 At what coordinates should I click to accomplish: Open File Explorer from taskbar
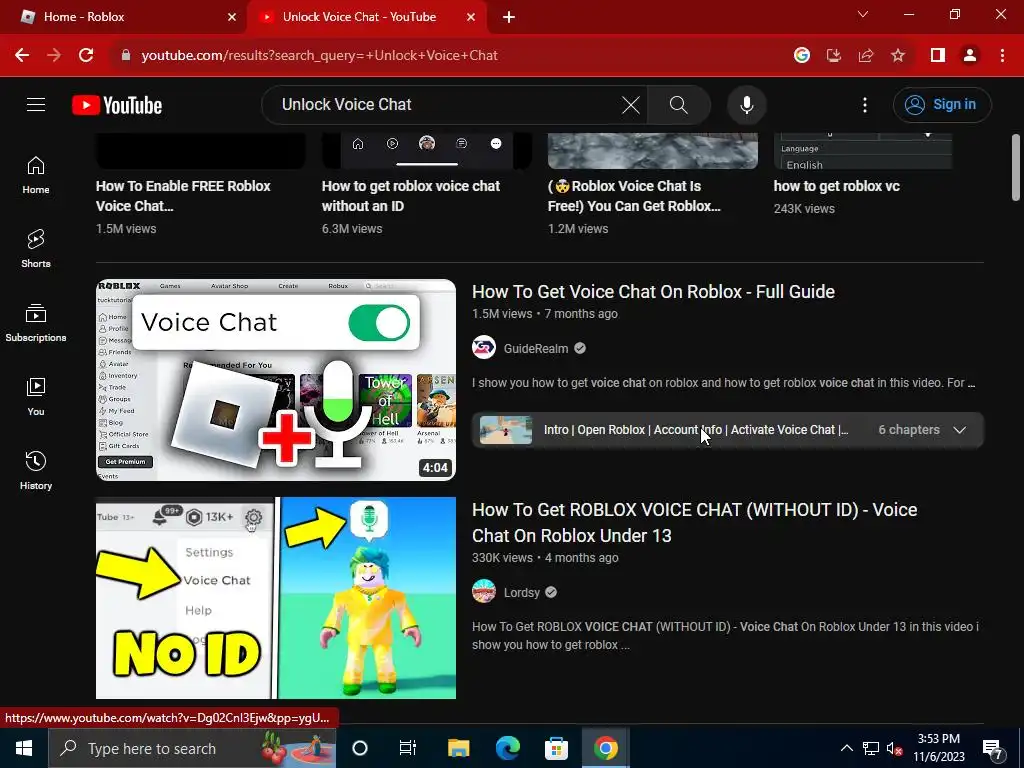[x=458, y=748]
